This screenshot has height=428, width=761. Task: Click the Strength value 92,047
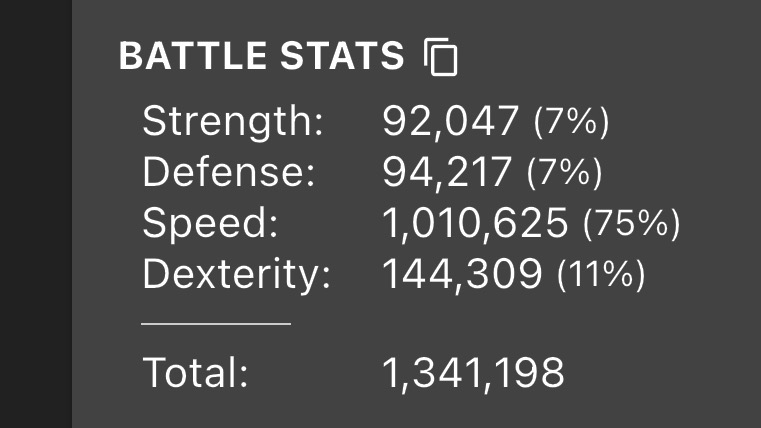tap(450, 121)
